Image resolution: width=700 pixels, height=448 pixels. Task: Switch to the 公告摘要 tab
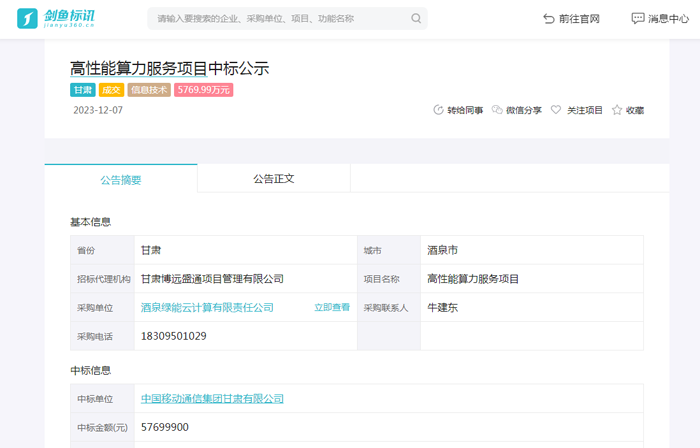(121, 179)
